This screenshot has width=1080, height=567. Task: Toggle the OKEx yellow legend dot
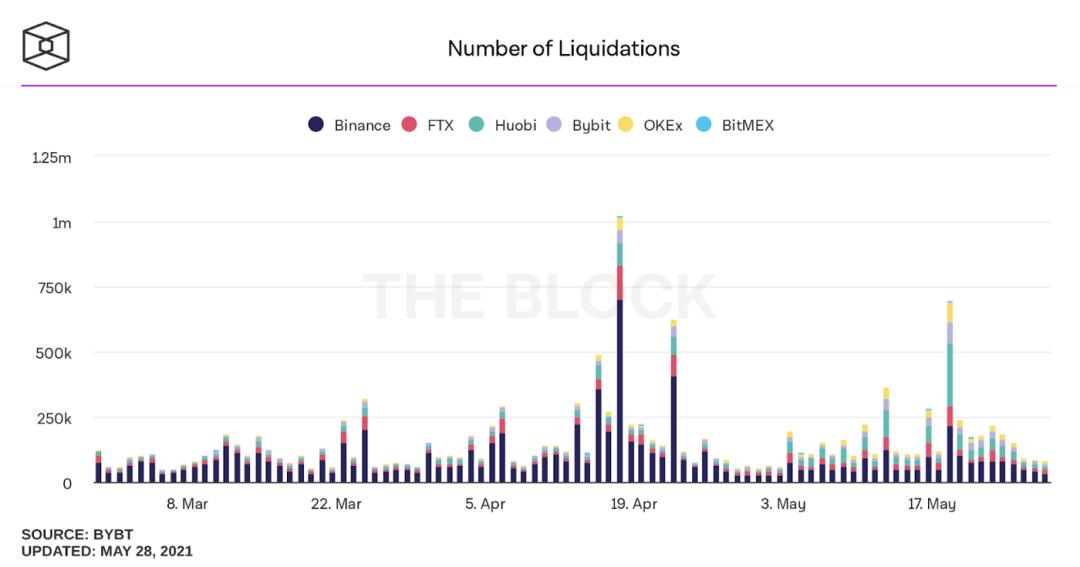pos(625,125)
